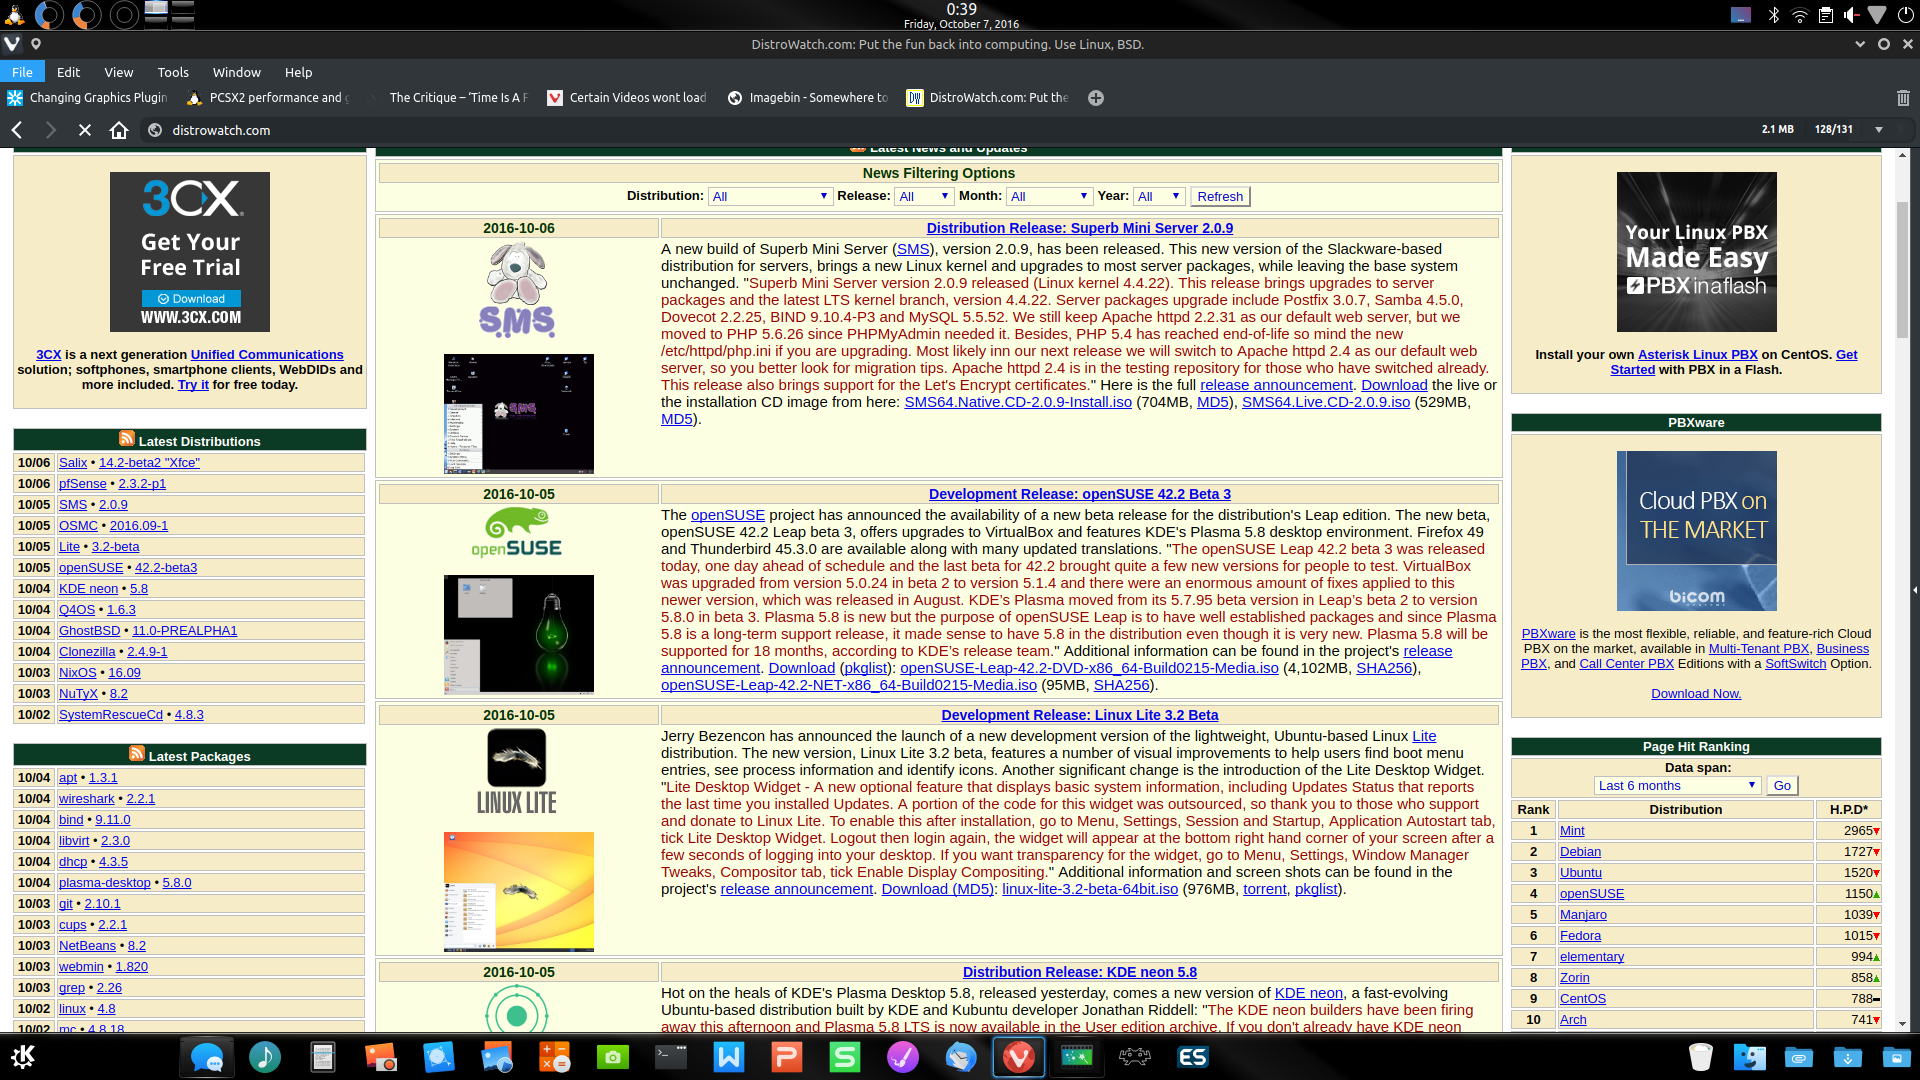Open the Bluetooth tray icon
This screenshot has width=1920, height=1080.
pyautogui.click(x=1774, y=15)
